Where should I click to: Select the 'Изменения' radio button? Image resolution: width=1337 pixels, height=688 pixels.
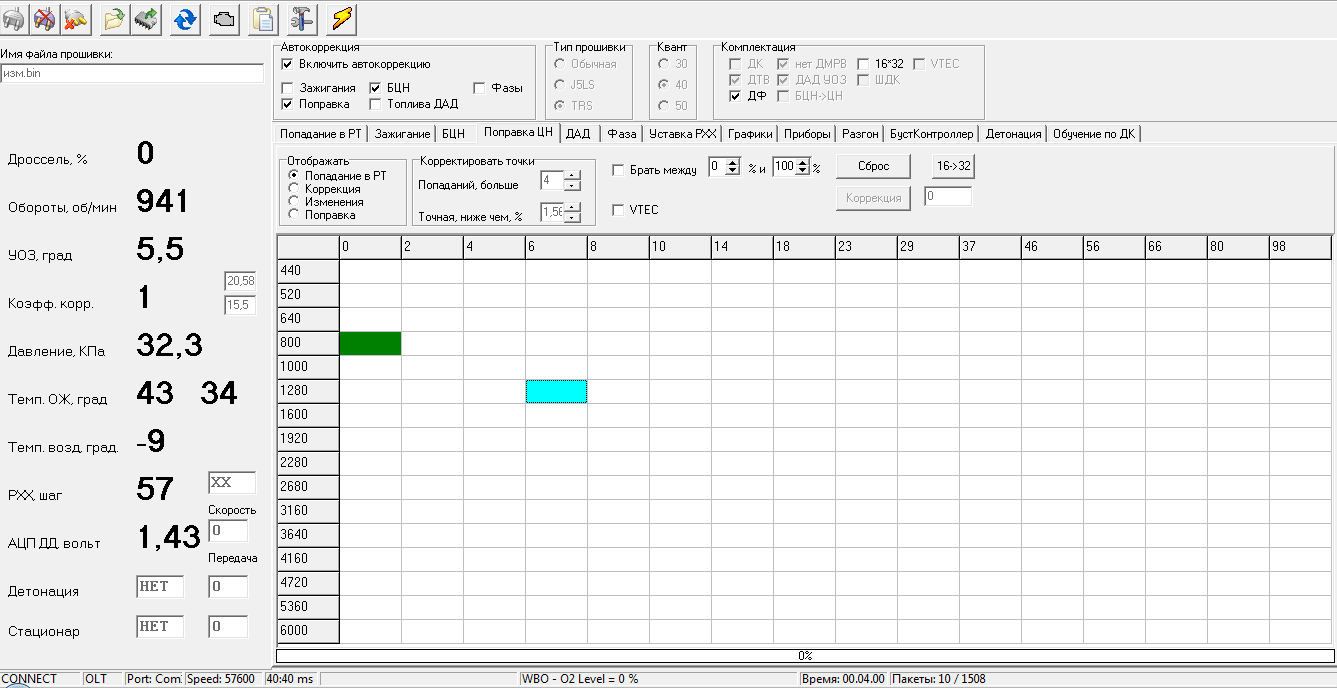click(294, 202)
